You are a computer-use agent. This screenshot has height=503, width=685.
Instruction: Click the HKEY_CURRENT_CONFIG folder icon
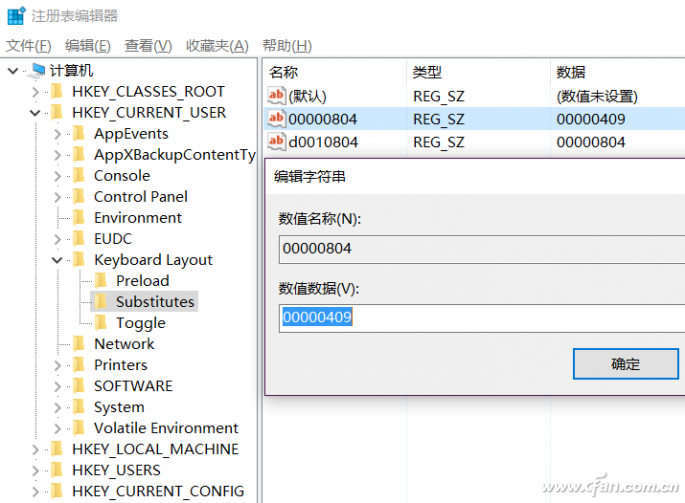[x=56, y=491]
